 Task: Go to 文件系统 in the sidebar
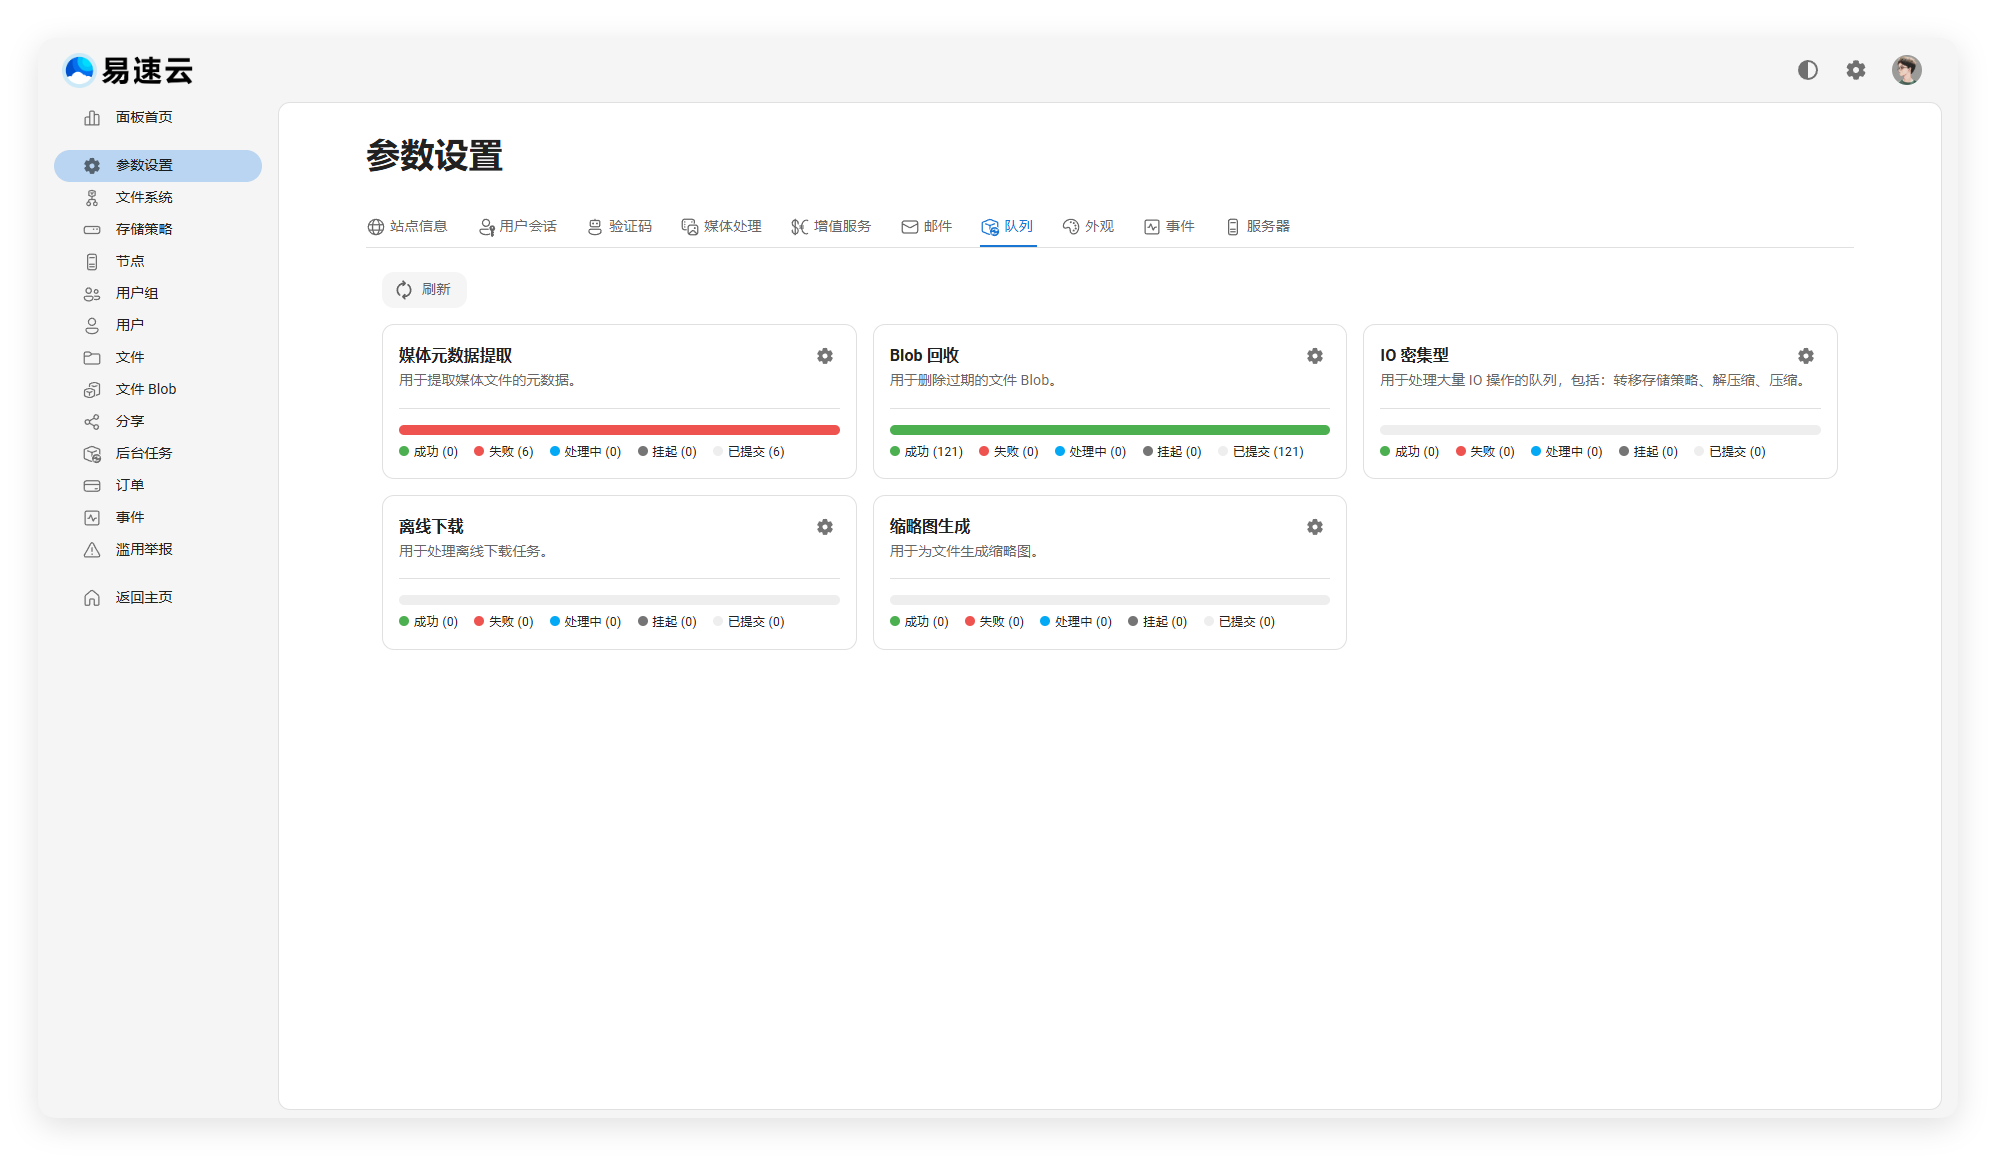(x=144, y=198)
